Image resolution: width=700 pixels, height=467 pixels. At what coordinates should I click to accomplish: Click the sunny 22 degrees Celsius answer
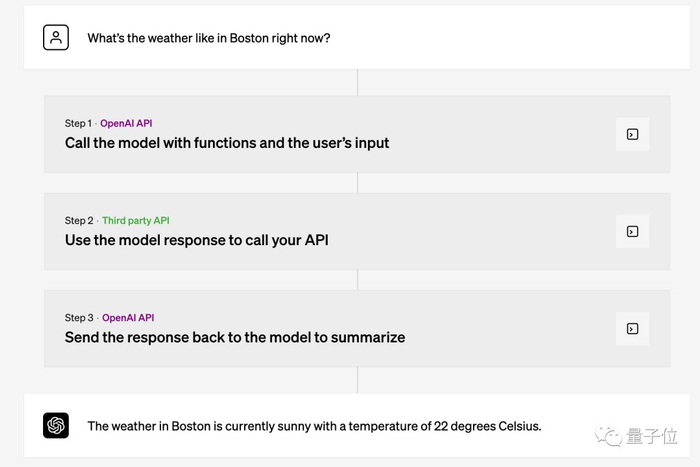314,426
